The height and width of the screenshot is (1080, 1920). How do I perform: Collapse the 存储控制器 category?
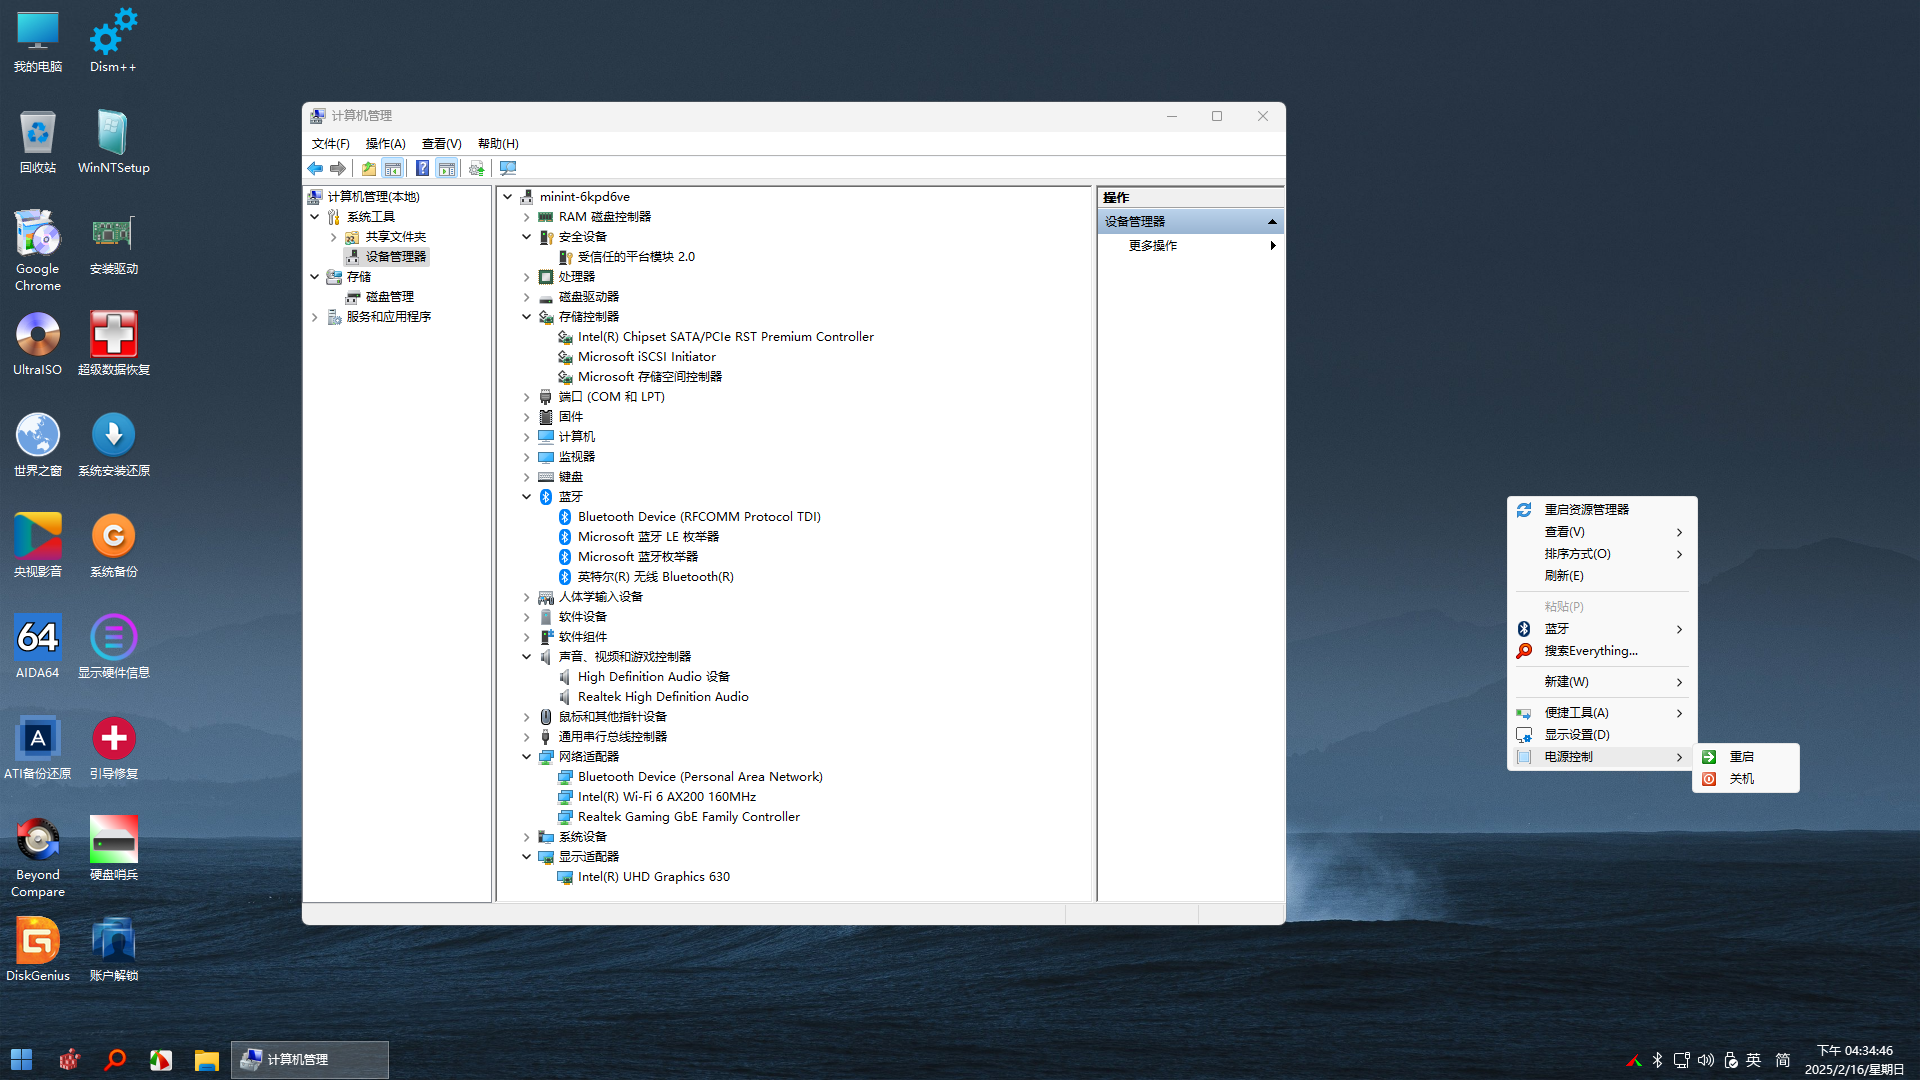(x=527, y=317)
